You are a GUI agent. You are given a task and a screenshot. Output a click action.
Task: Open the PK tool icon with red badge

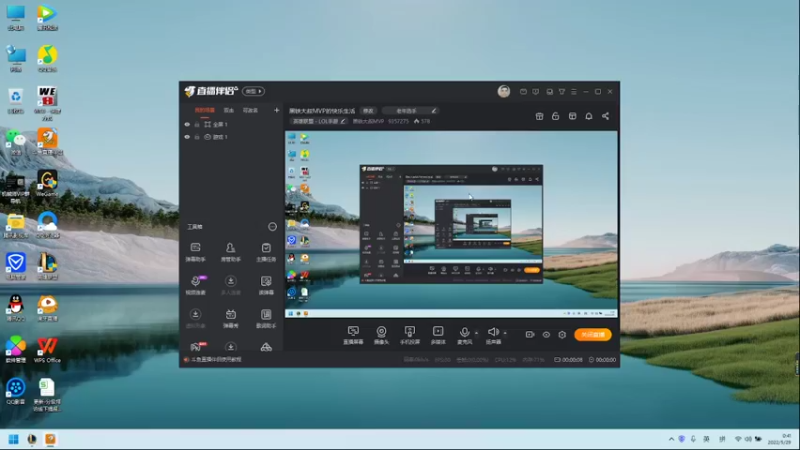pyautogui.click(x=197, y=347)
